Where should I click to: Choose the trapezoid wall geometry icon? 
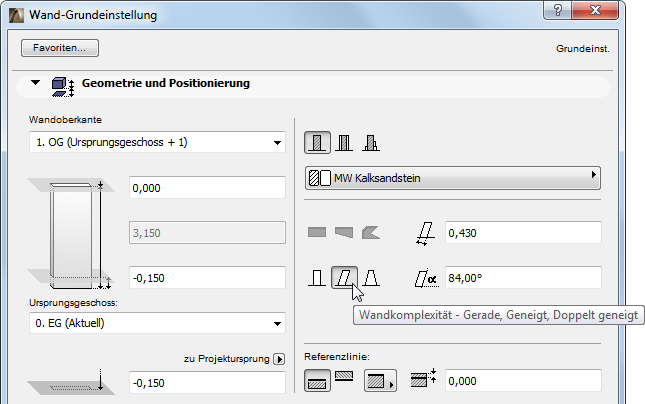point(344,232)
